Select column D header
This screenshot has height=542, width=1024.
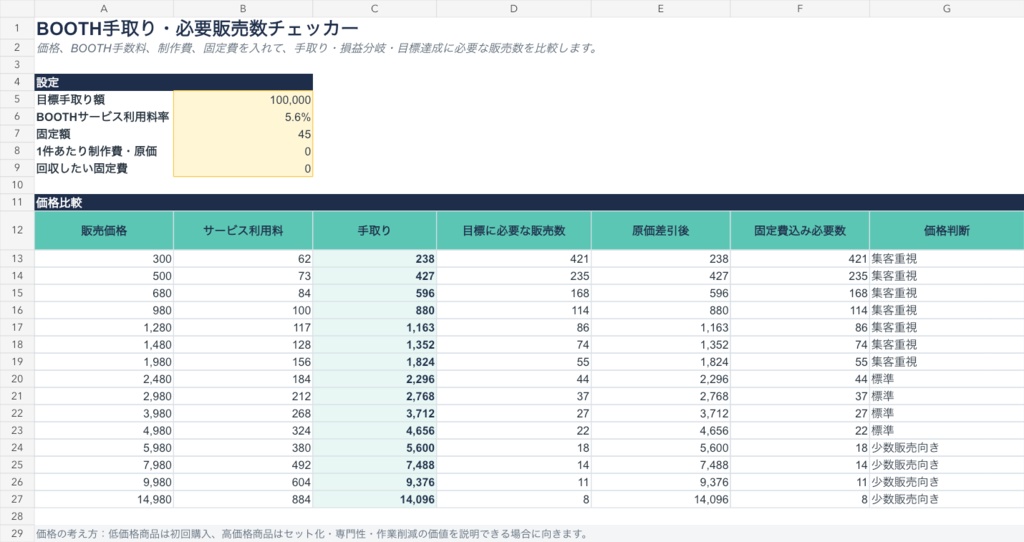pyautogui.click(x=513, y=8)
